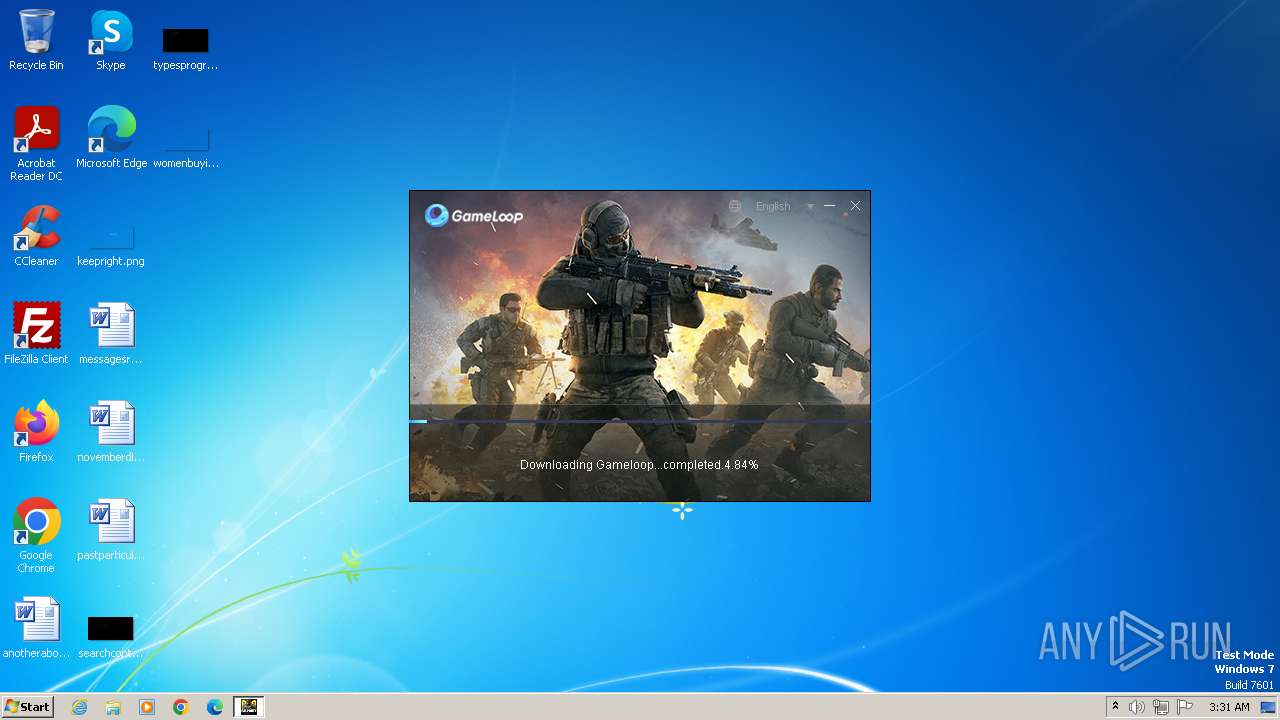This screenshot has width=1280, height=720.
Task: Select the womenbuyi... desktop file
Action: pos(186,147)
